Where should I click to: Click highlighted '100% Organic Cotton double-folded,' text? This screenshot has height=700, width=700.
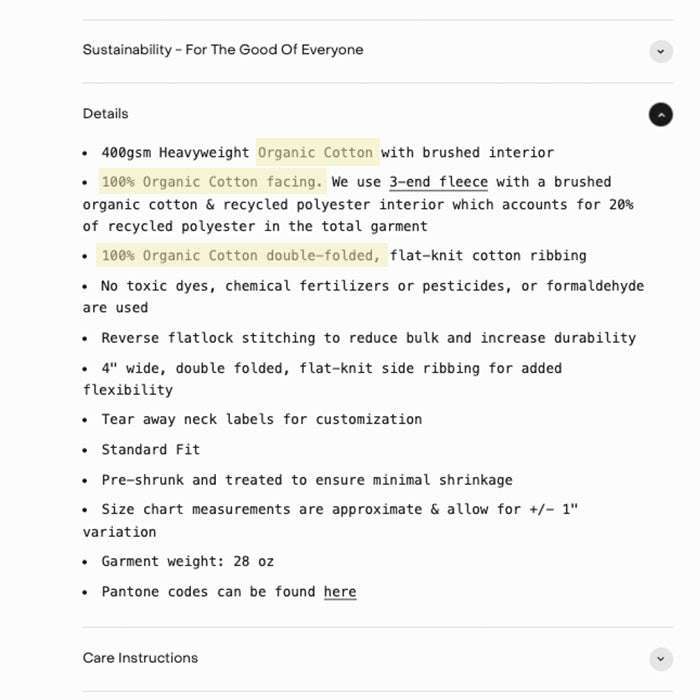tap(241, 256)
